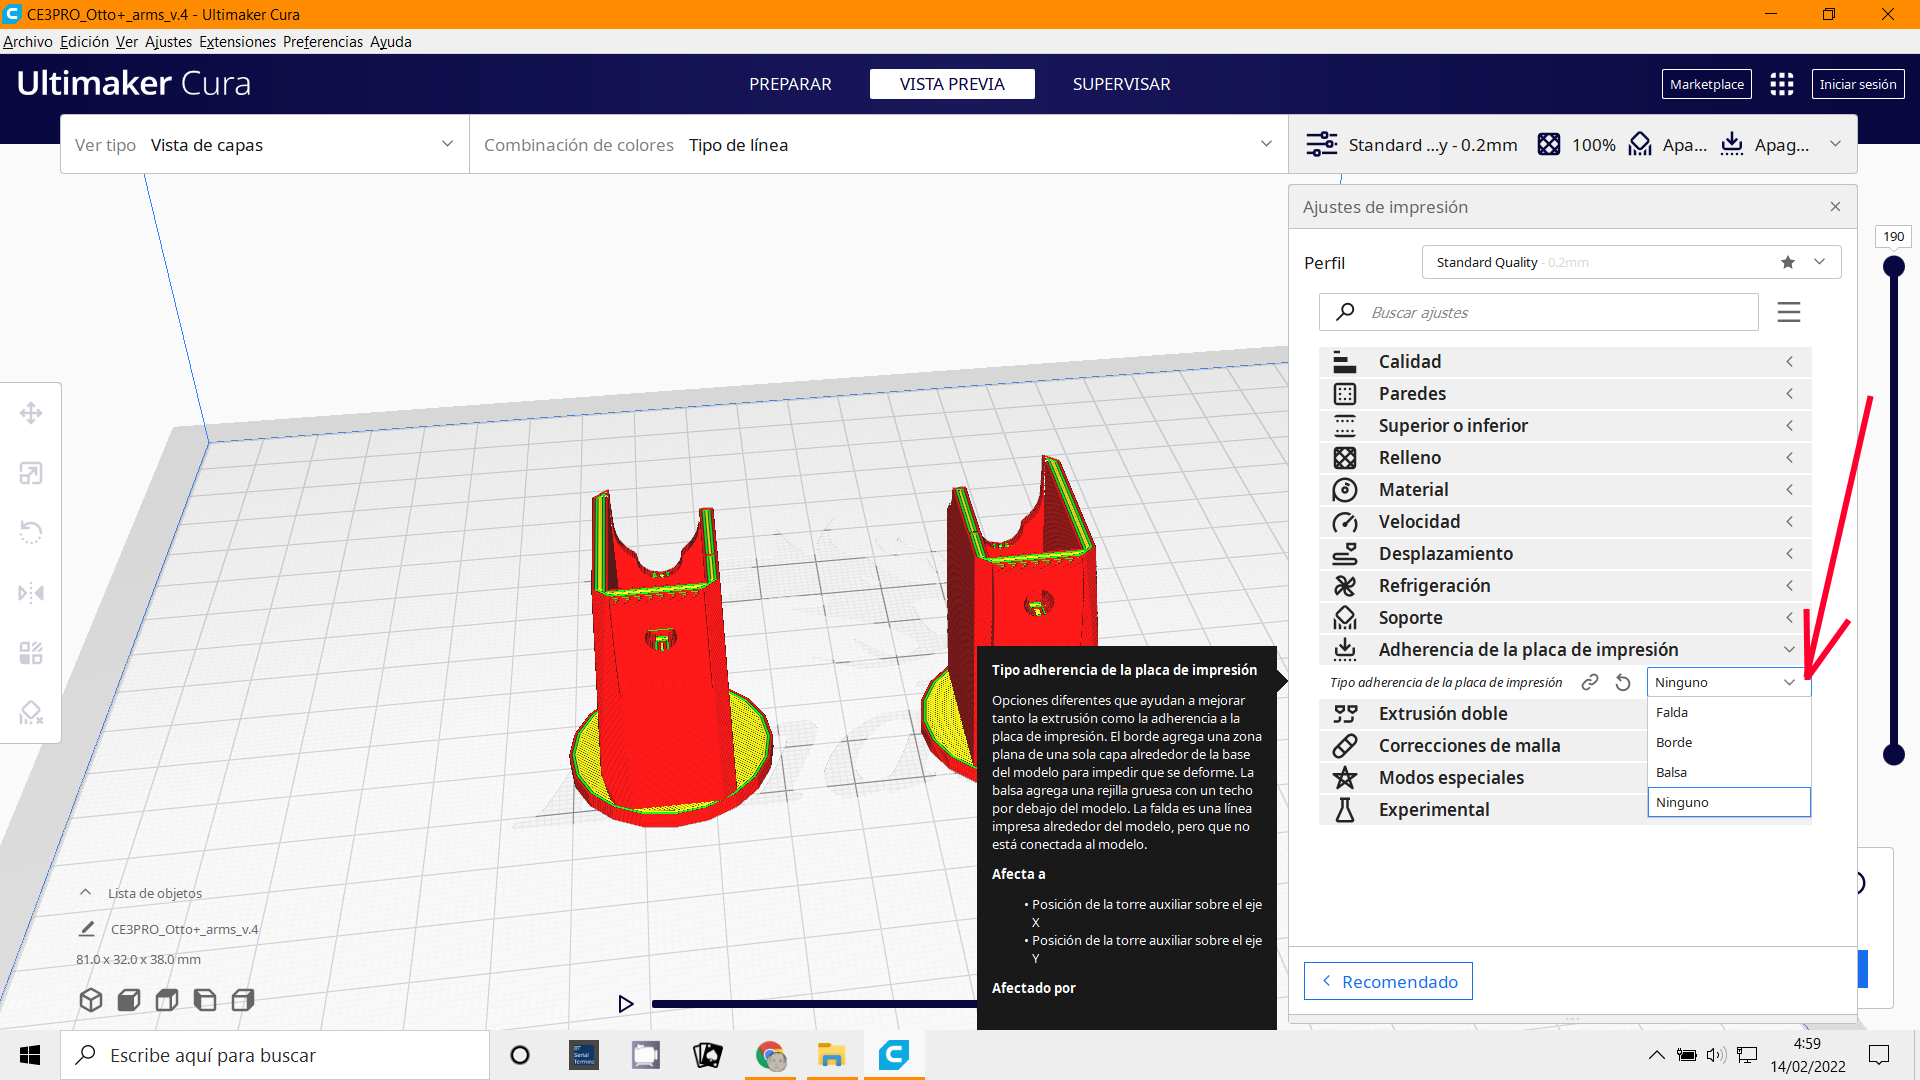Screen dimensions: 1920x1080
Task: Reset adhesion type setting with revert arrow
Action: (x=1623, y=683)
